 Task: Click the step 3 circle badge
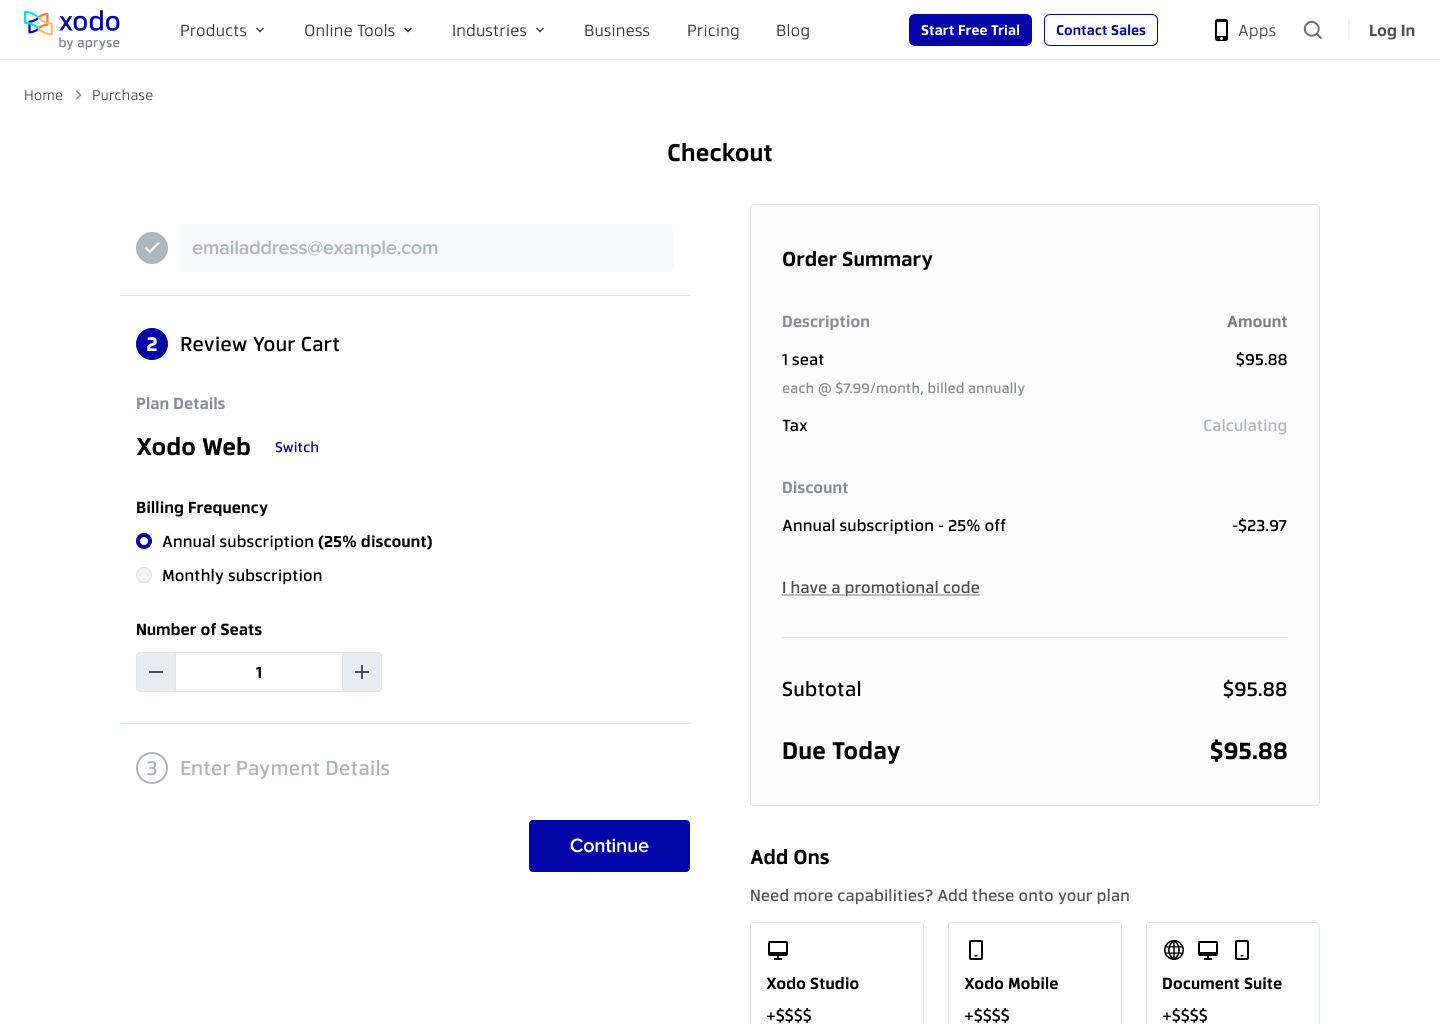pyautogui.click(x=152, y=768)
